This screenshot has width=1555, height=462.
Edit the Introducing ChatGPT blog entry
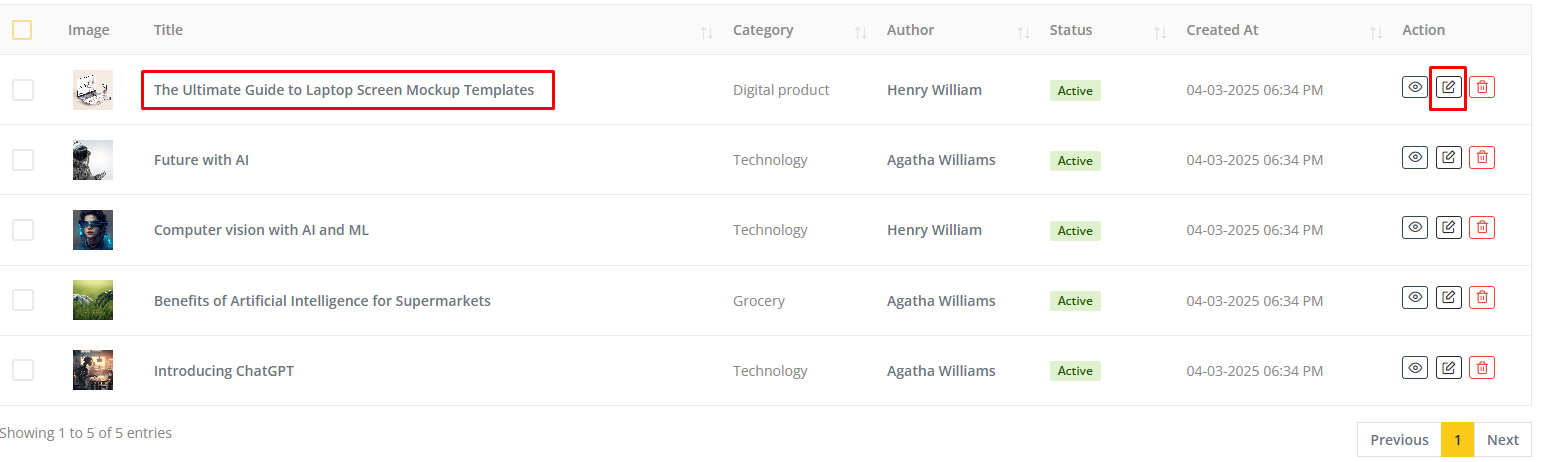click(x=1448, y=368)
